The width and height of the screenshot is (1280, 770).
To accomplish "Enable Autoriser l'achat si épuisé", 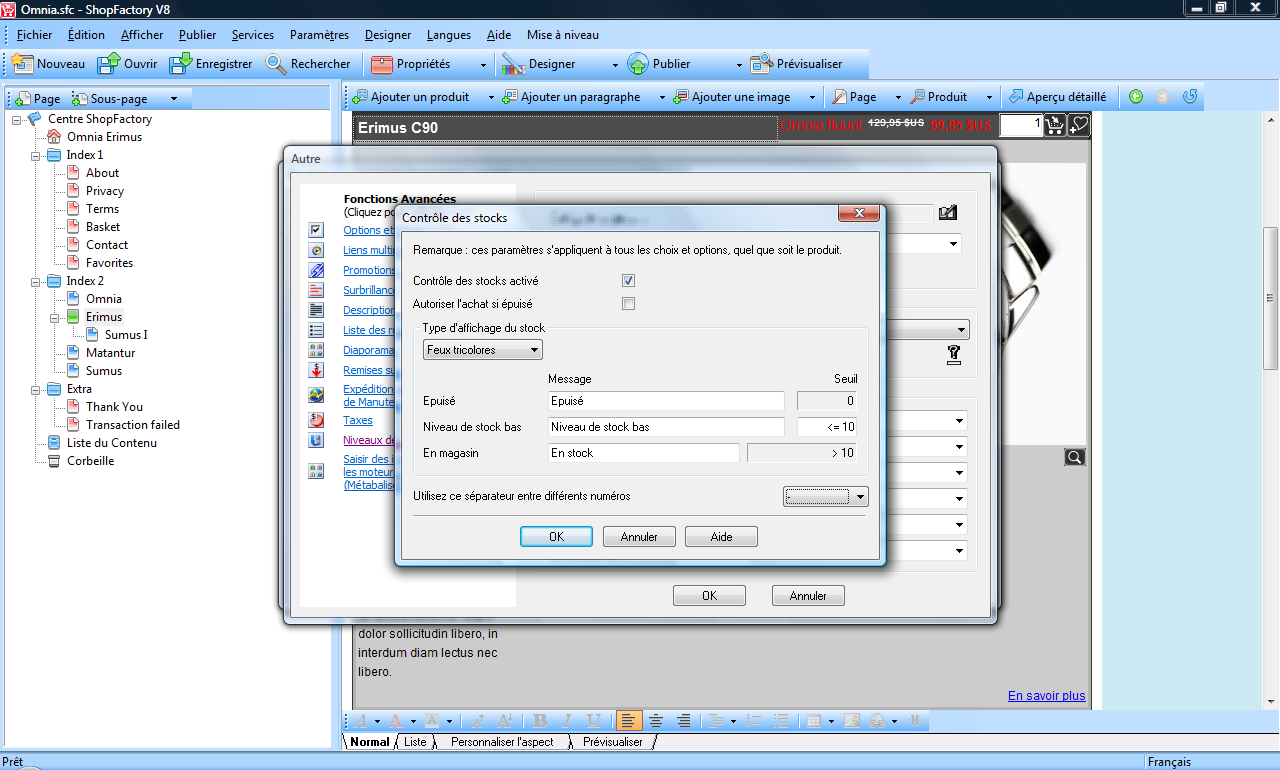I will 628,304.
